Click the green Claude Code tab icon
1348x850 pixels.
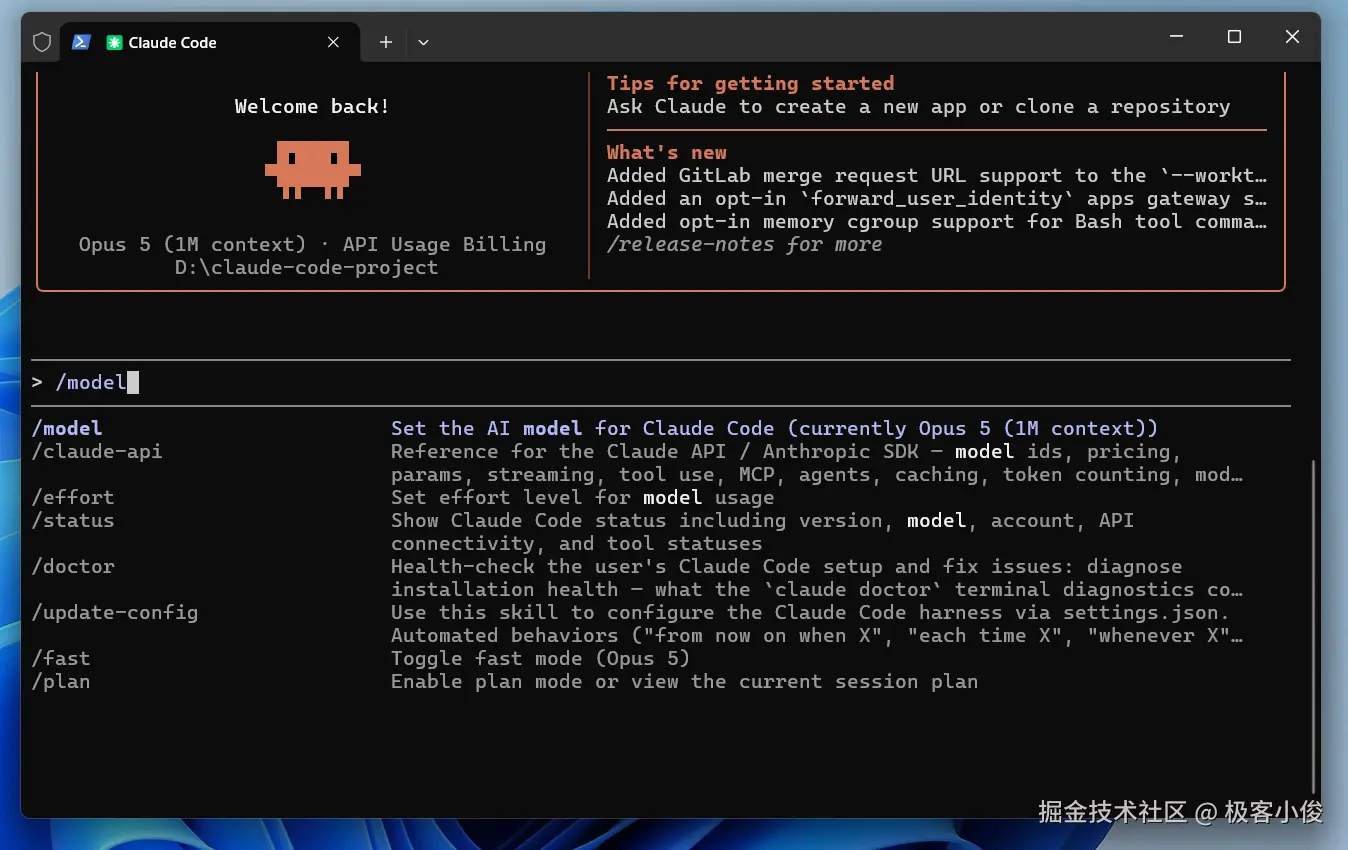pyautogui.click(x=115, y=42)
